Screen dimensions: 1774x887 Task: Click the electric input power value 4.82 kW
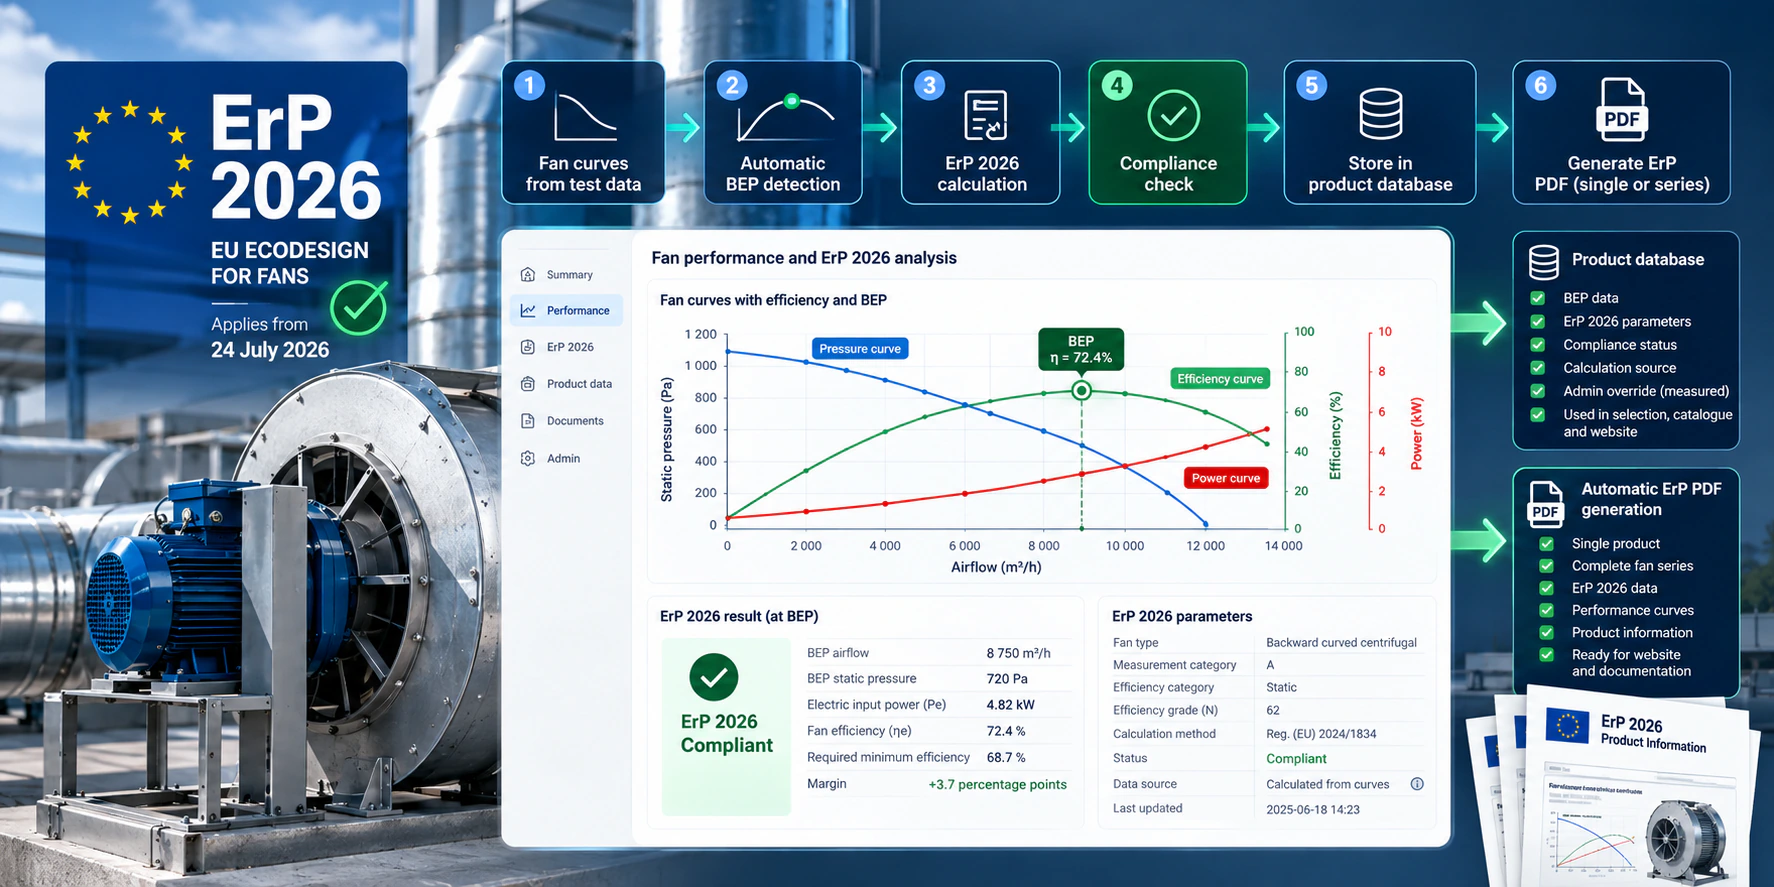pyautogui.click(x=1010, y=705)
